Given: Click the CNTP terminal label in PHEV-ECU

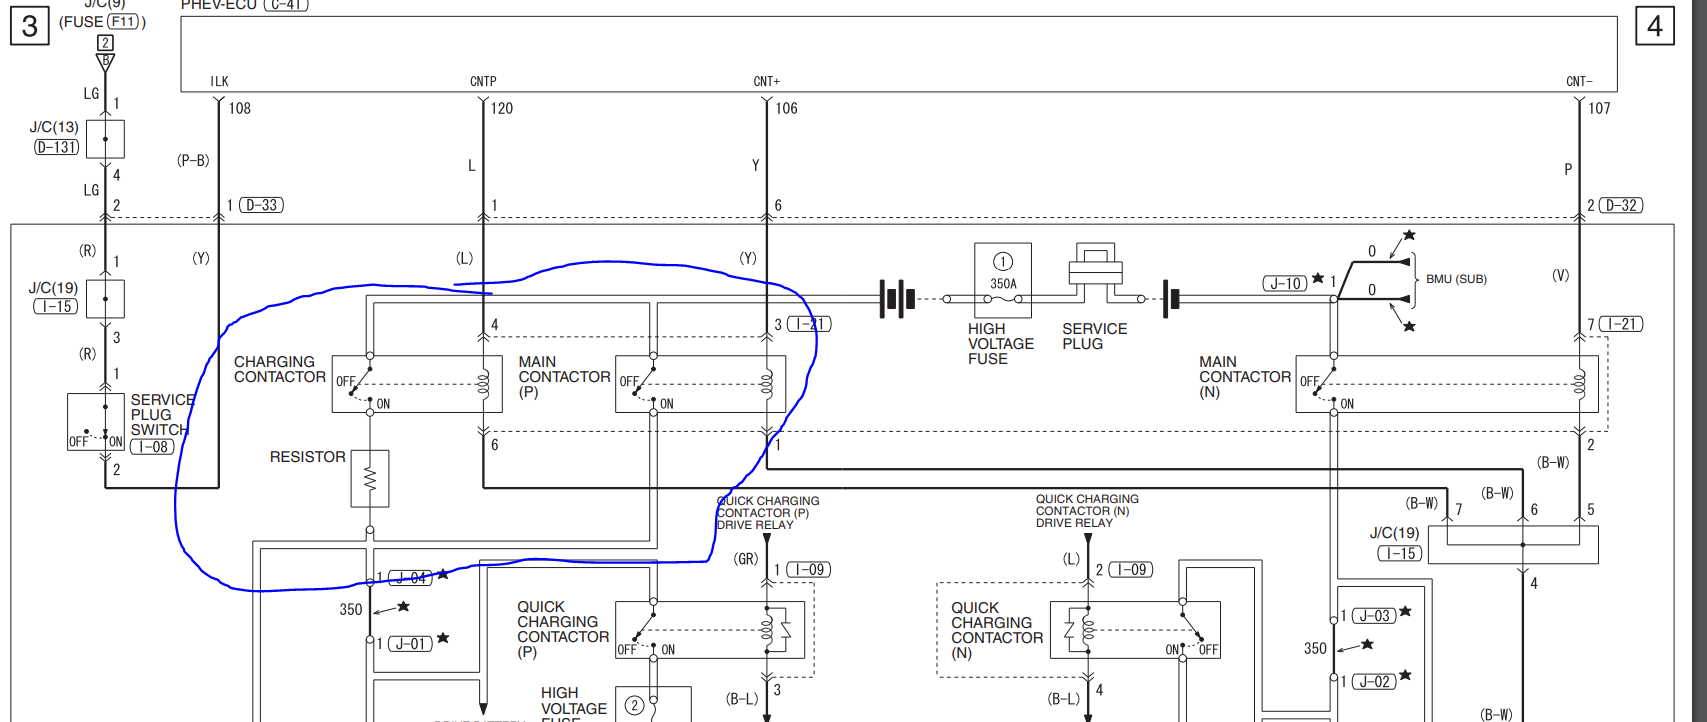Looking at the screenshot, I should 483,81.
